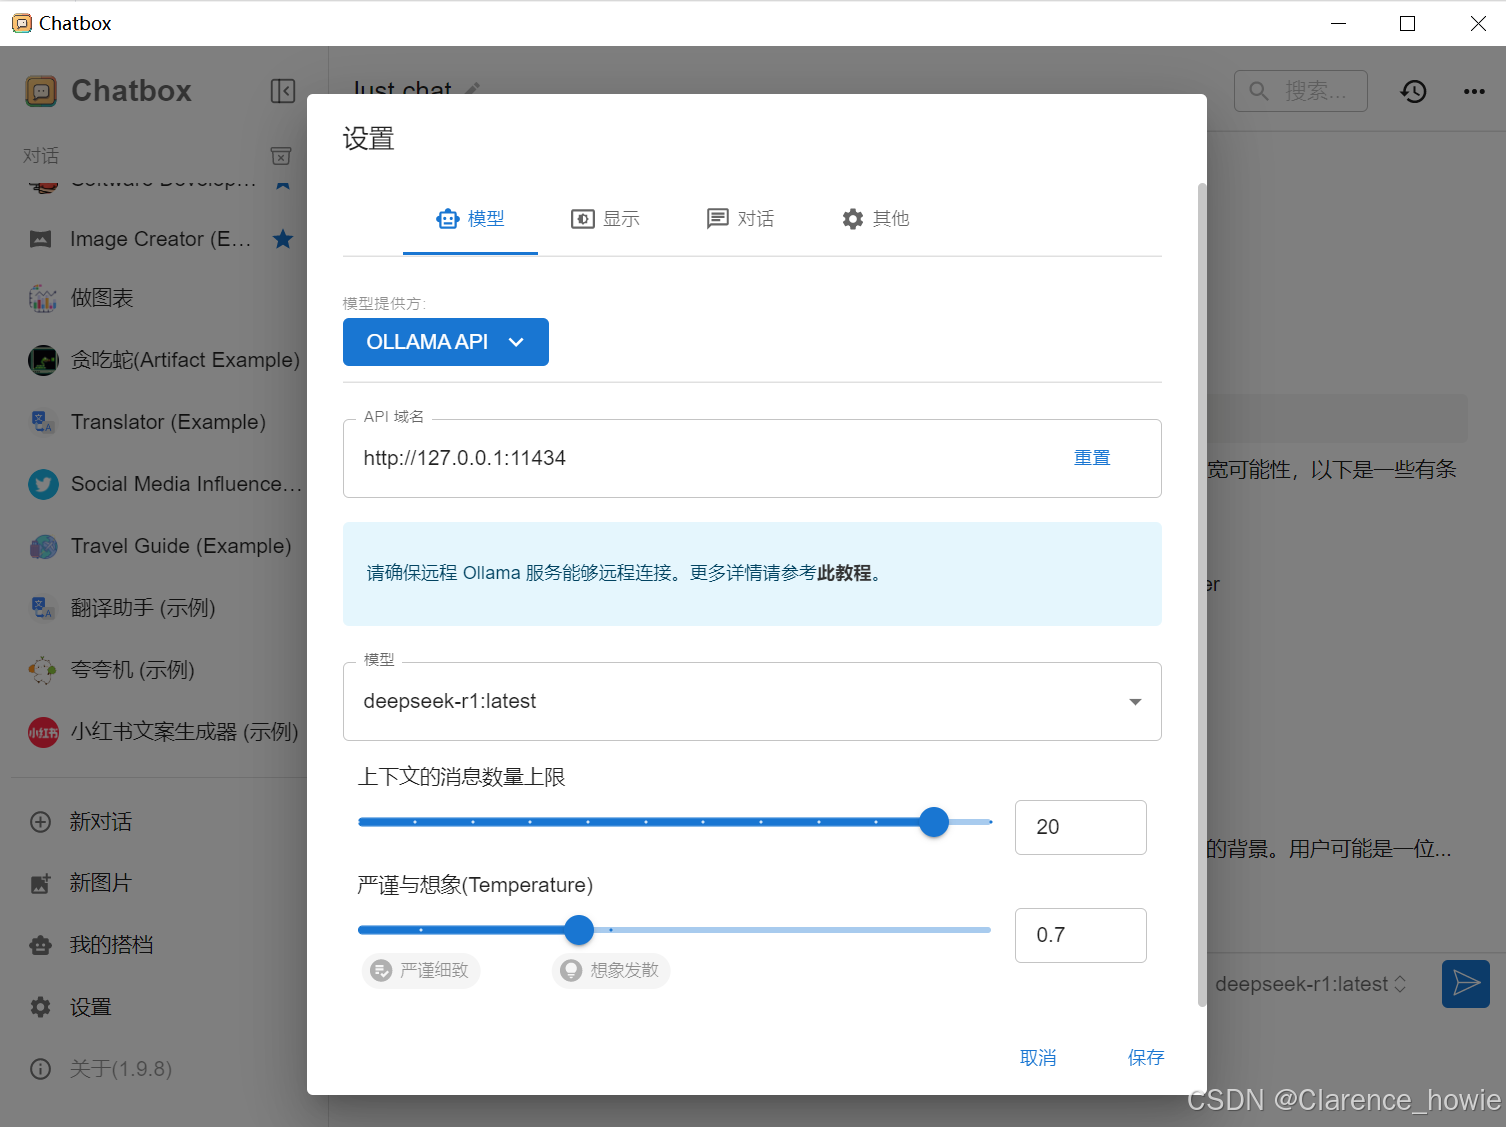Click 重置 to reset API host

pos(1092,458)
